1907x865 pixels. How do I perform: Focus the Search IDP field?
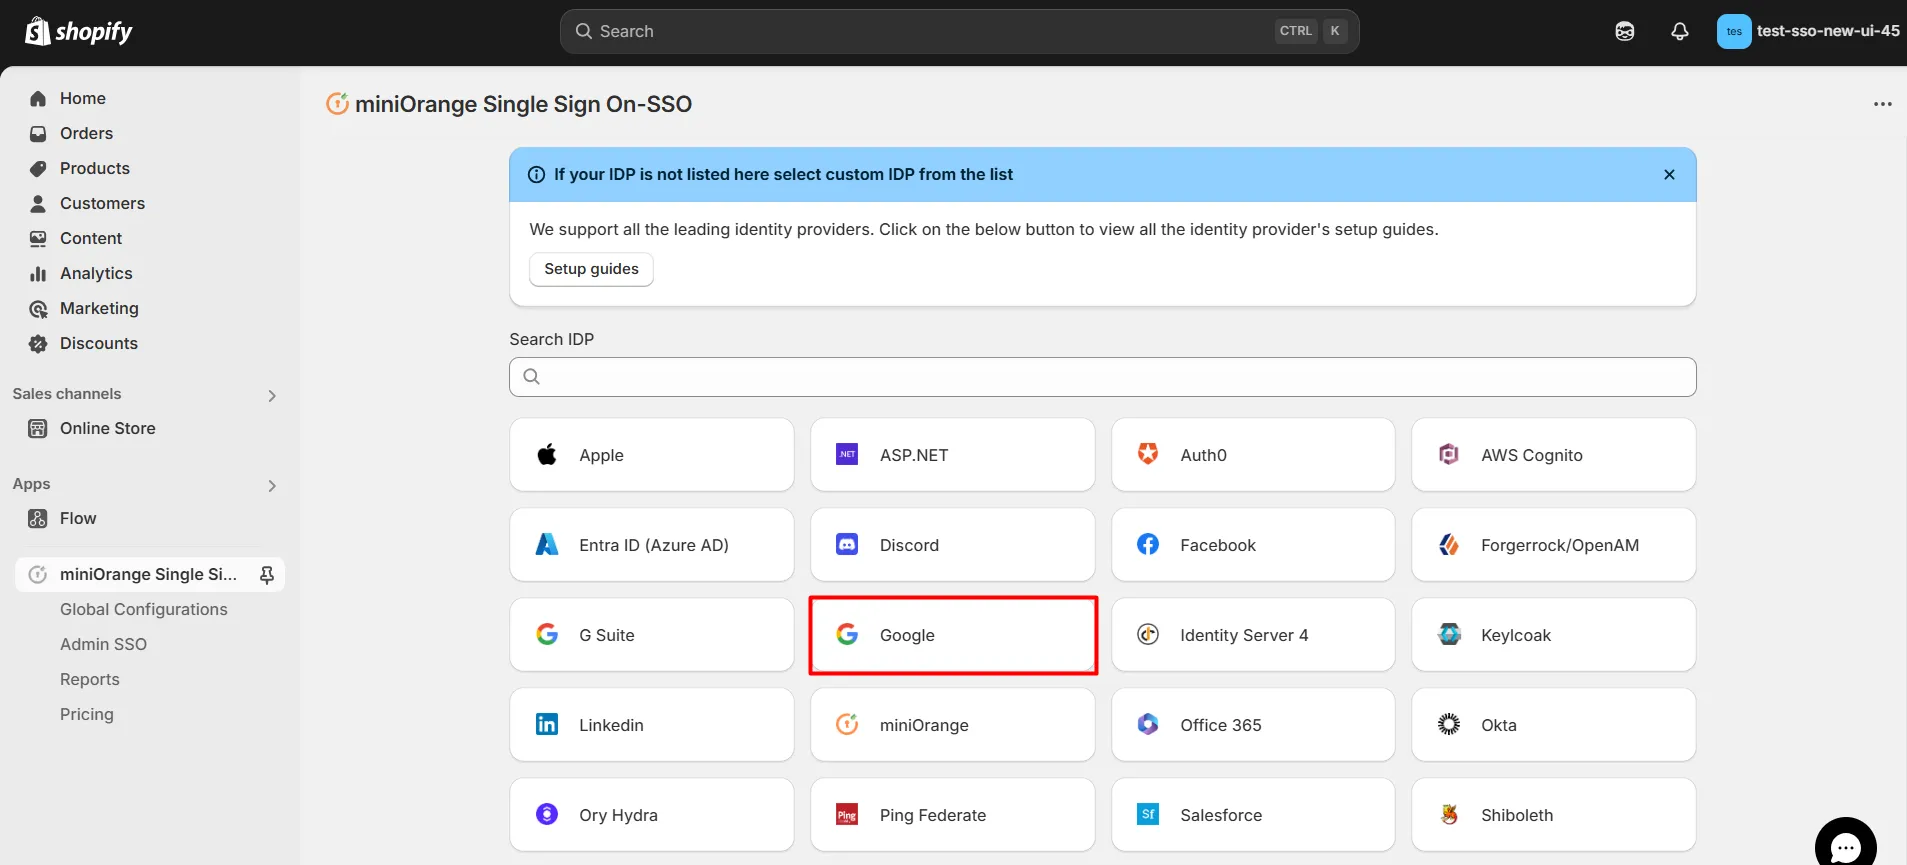[x=1102, y=377]
